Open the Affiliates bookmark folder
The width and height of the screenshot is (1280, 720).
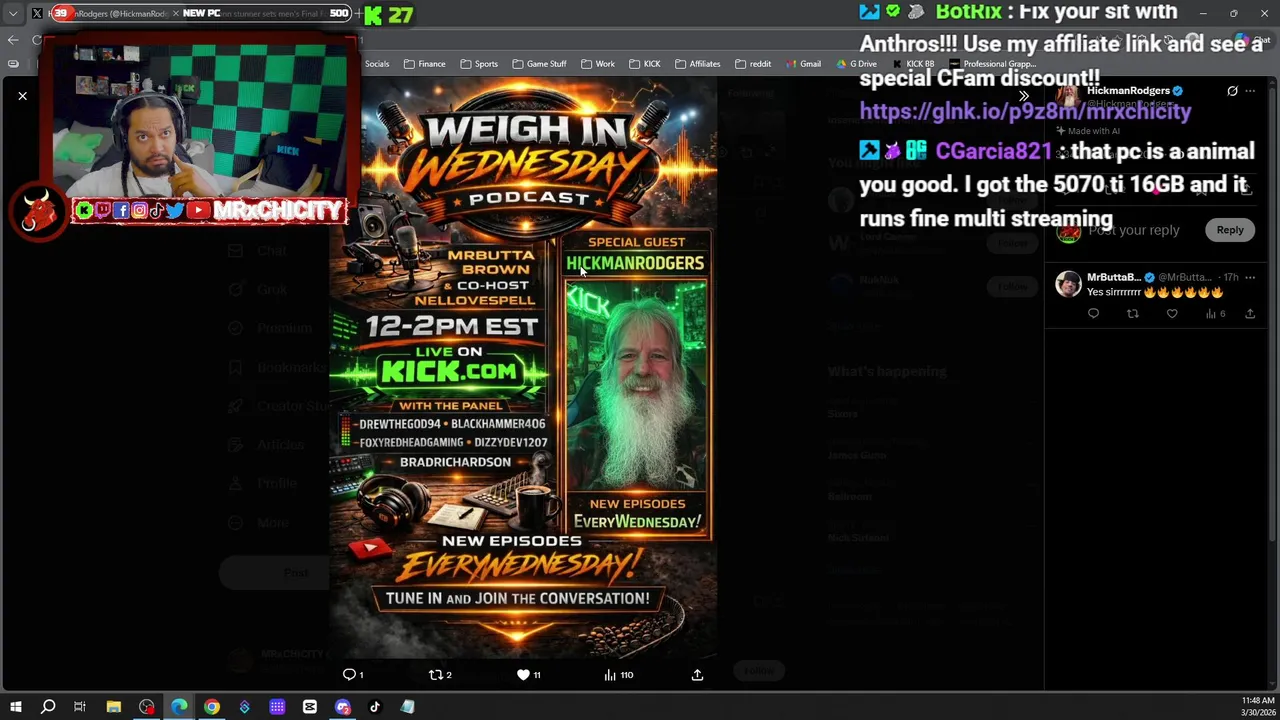click(x=697, y=64)
